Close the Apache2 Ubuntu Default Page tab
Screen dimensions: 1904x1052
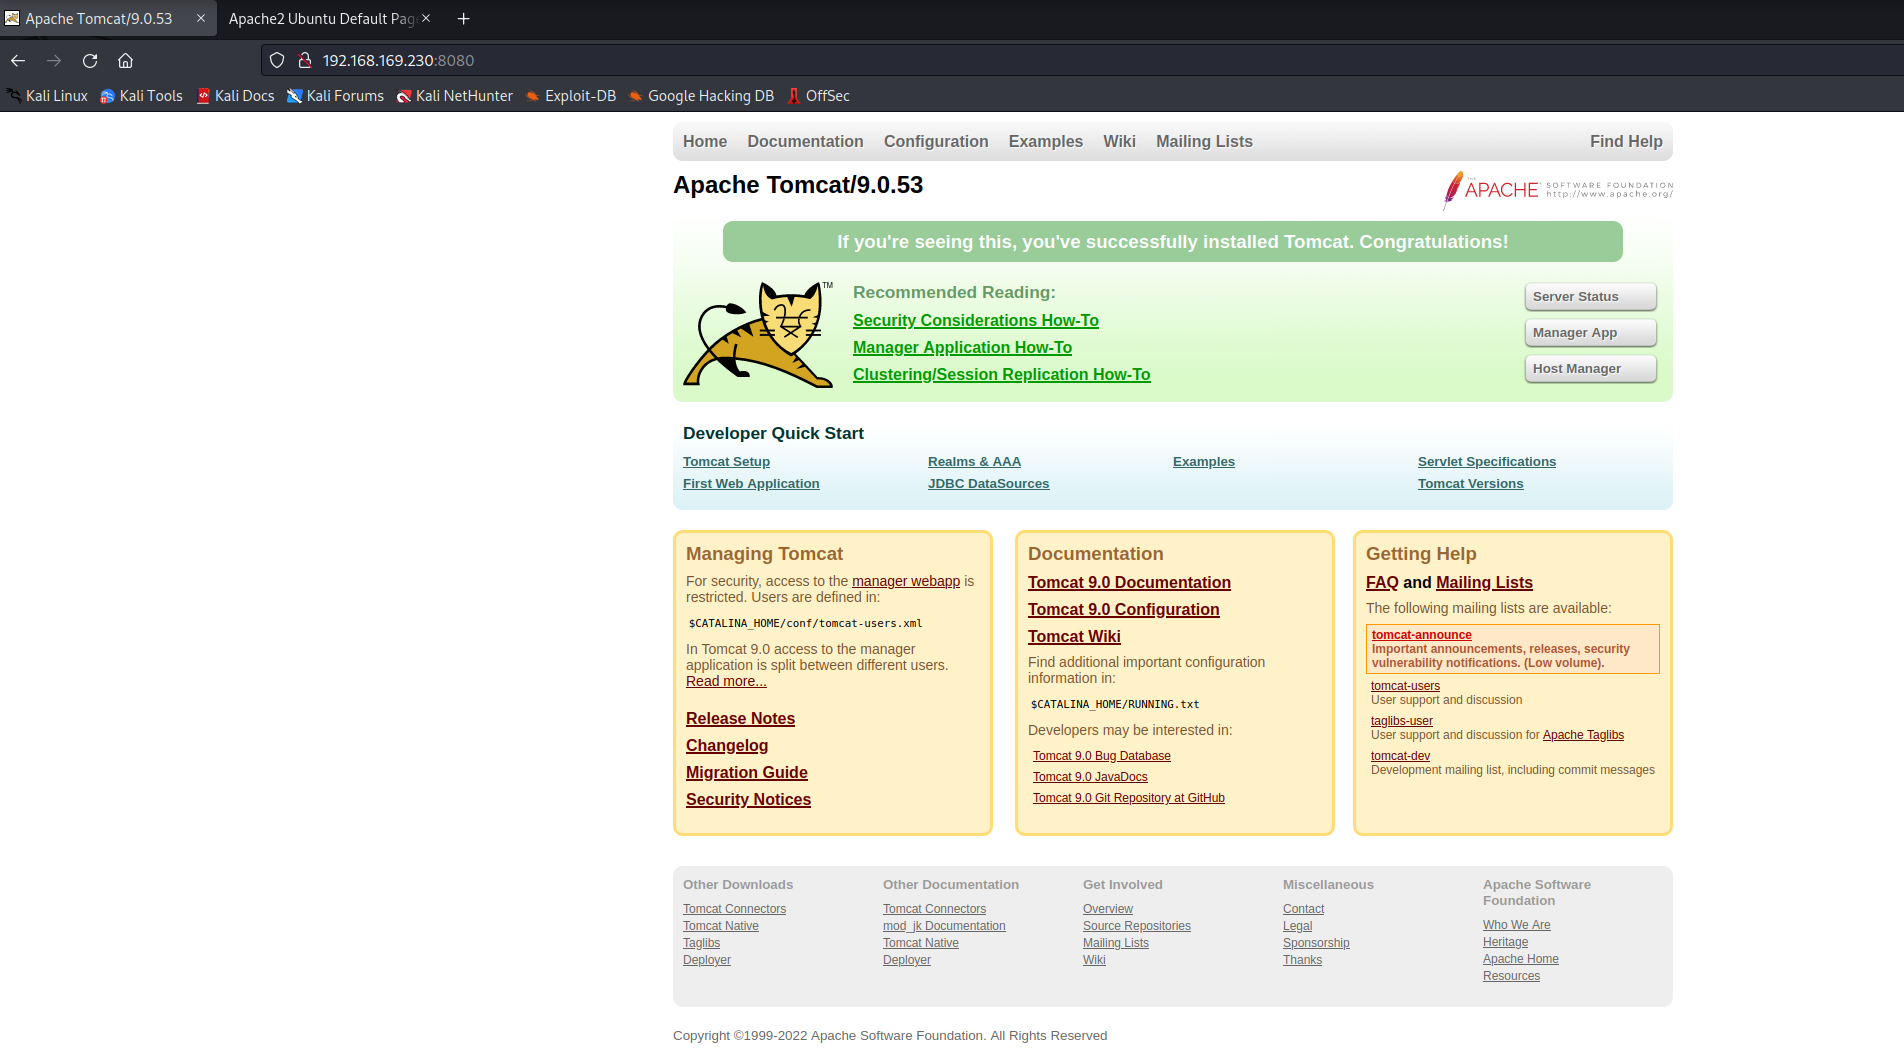(x=426, y=19)
